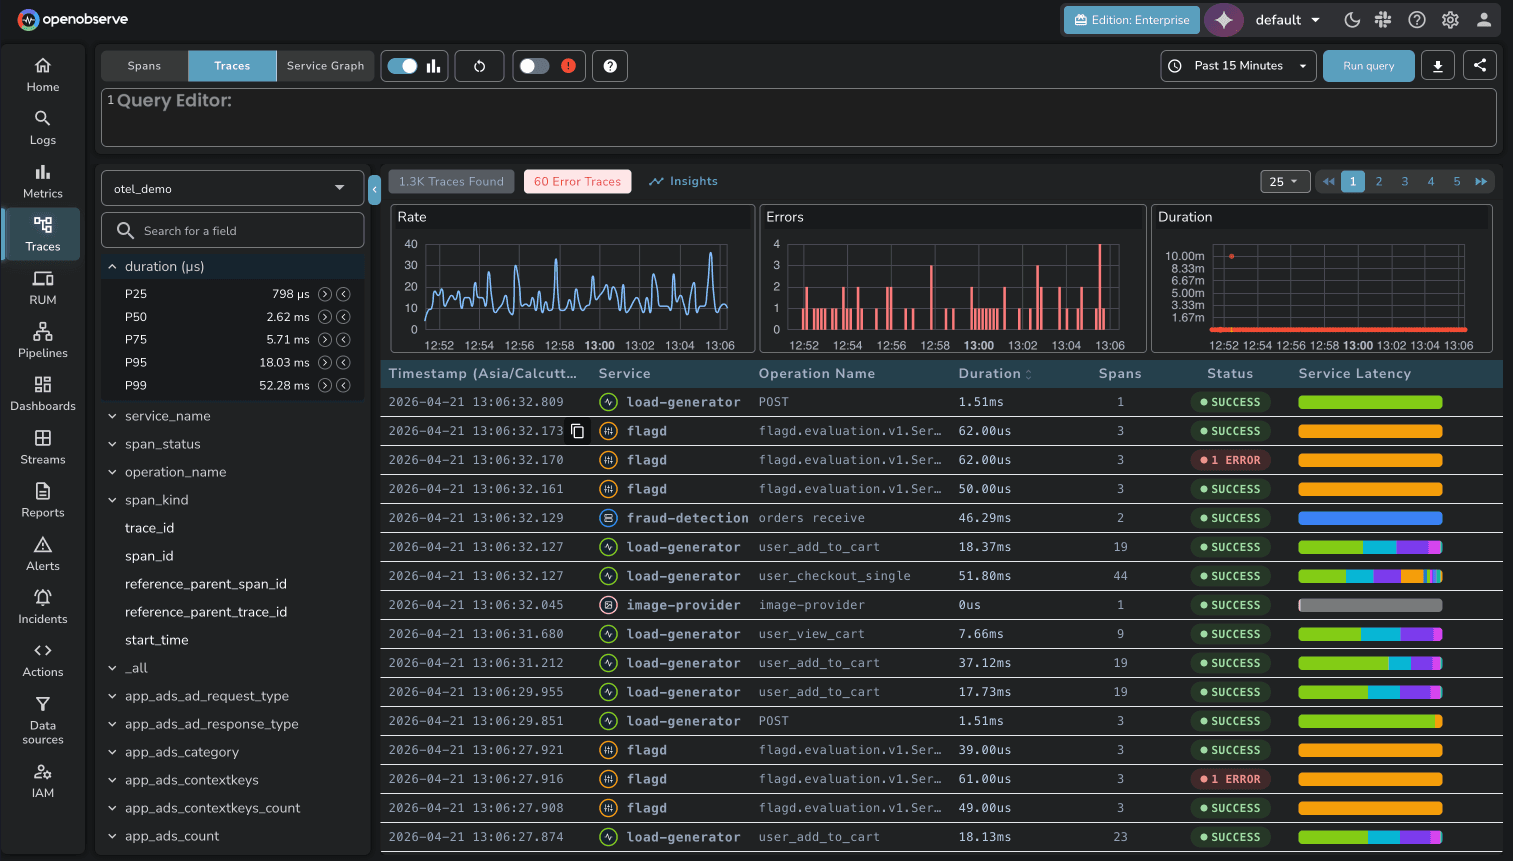
Task: Include the P50 duration value
Action: pos(325,317)
